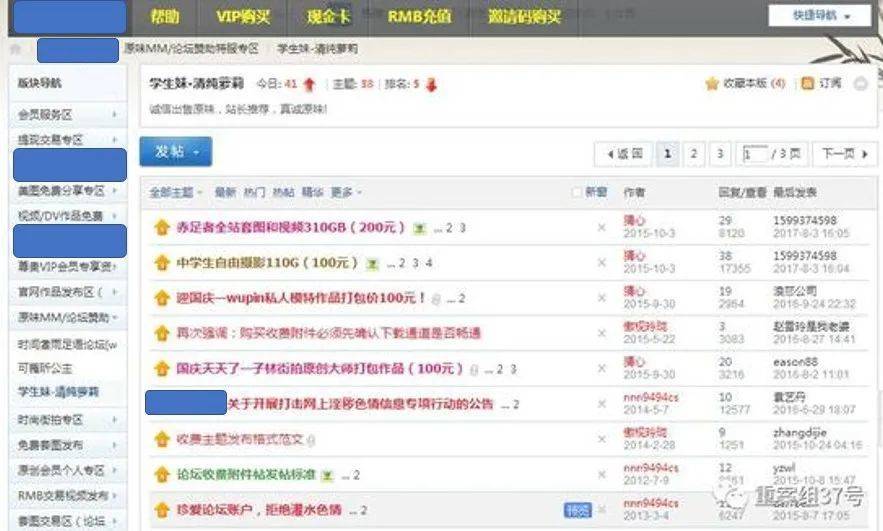Select RMB交易视频发布 in the sidebar
883x531 pixels.
click(63, 496)
